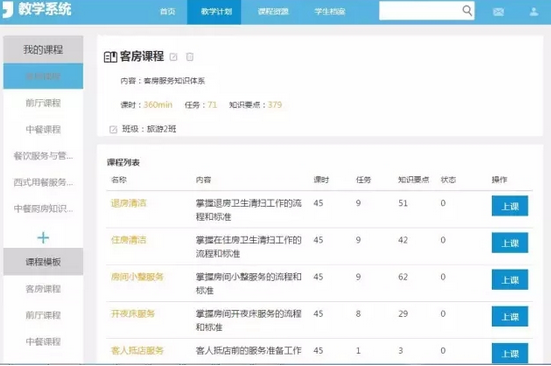This screenshot has width=551, height=366.
Task: Open the mail envelope icon
Action: (x=498, y=12)
